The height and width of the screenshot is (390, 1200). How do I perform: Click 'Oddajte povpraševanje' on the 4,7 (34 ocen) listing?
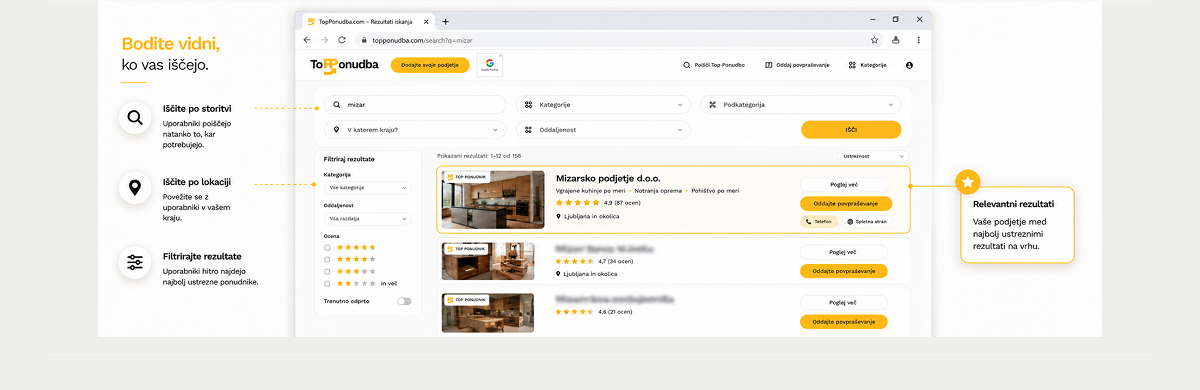(844, 271)
